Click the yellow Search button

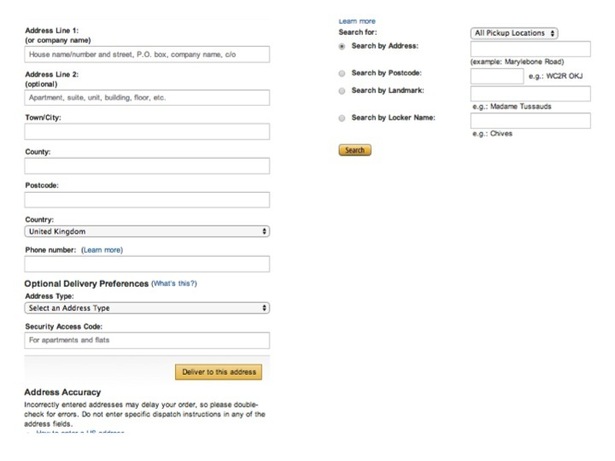point(355,150)
